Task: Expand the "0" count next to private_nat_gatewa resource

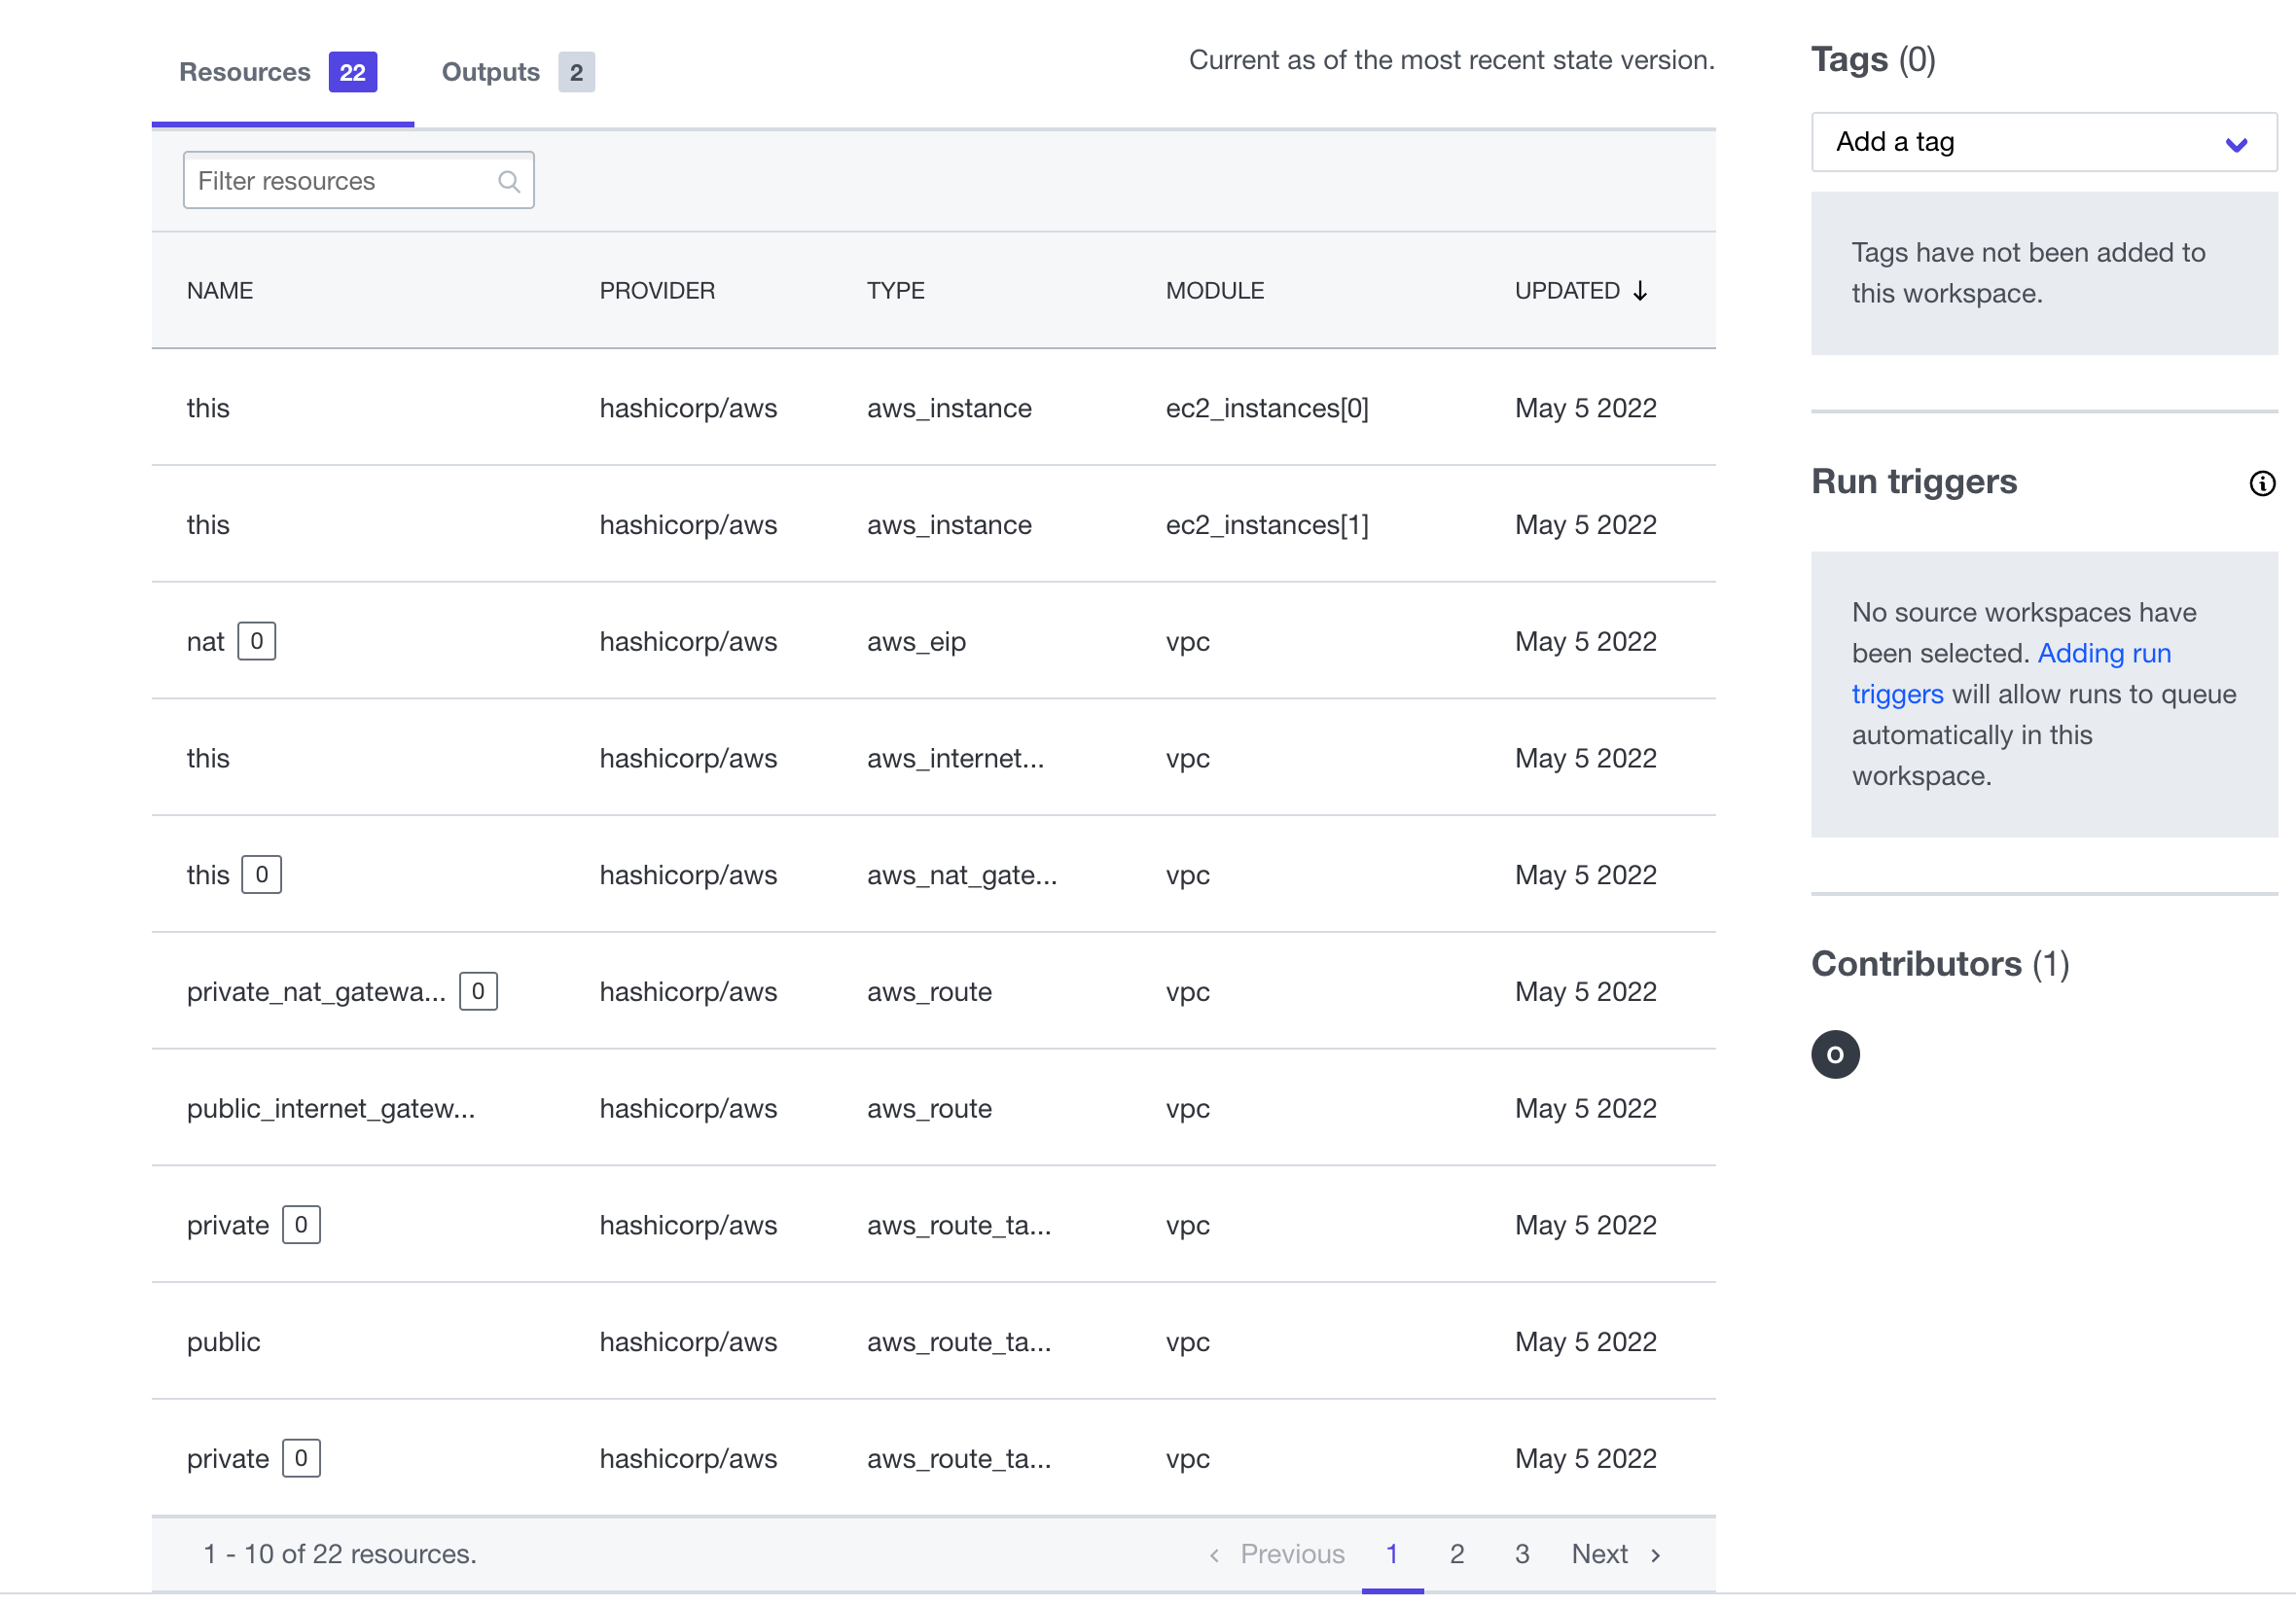Action: 478,991
